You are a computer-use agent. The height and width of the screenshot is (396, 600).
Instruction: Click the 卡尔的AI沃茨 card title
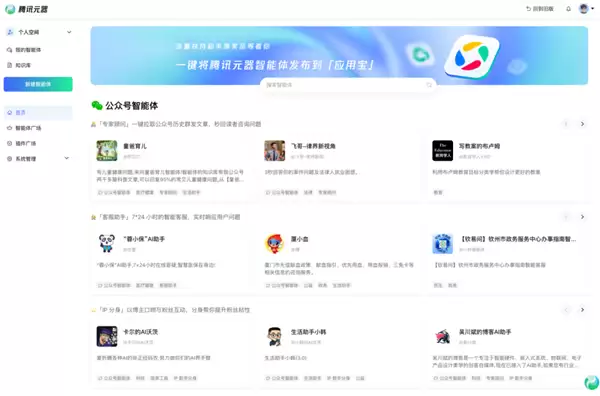click(x=141, y=332)
